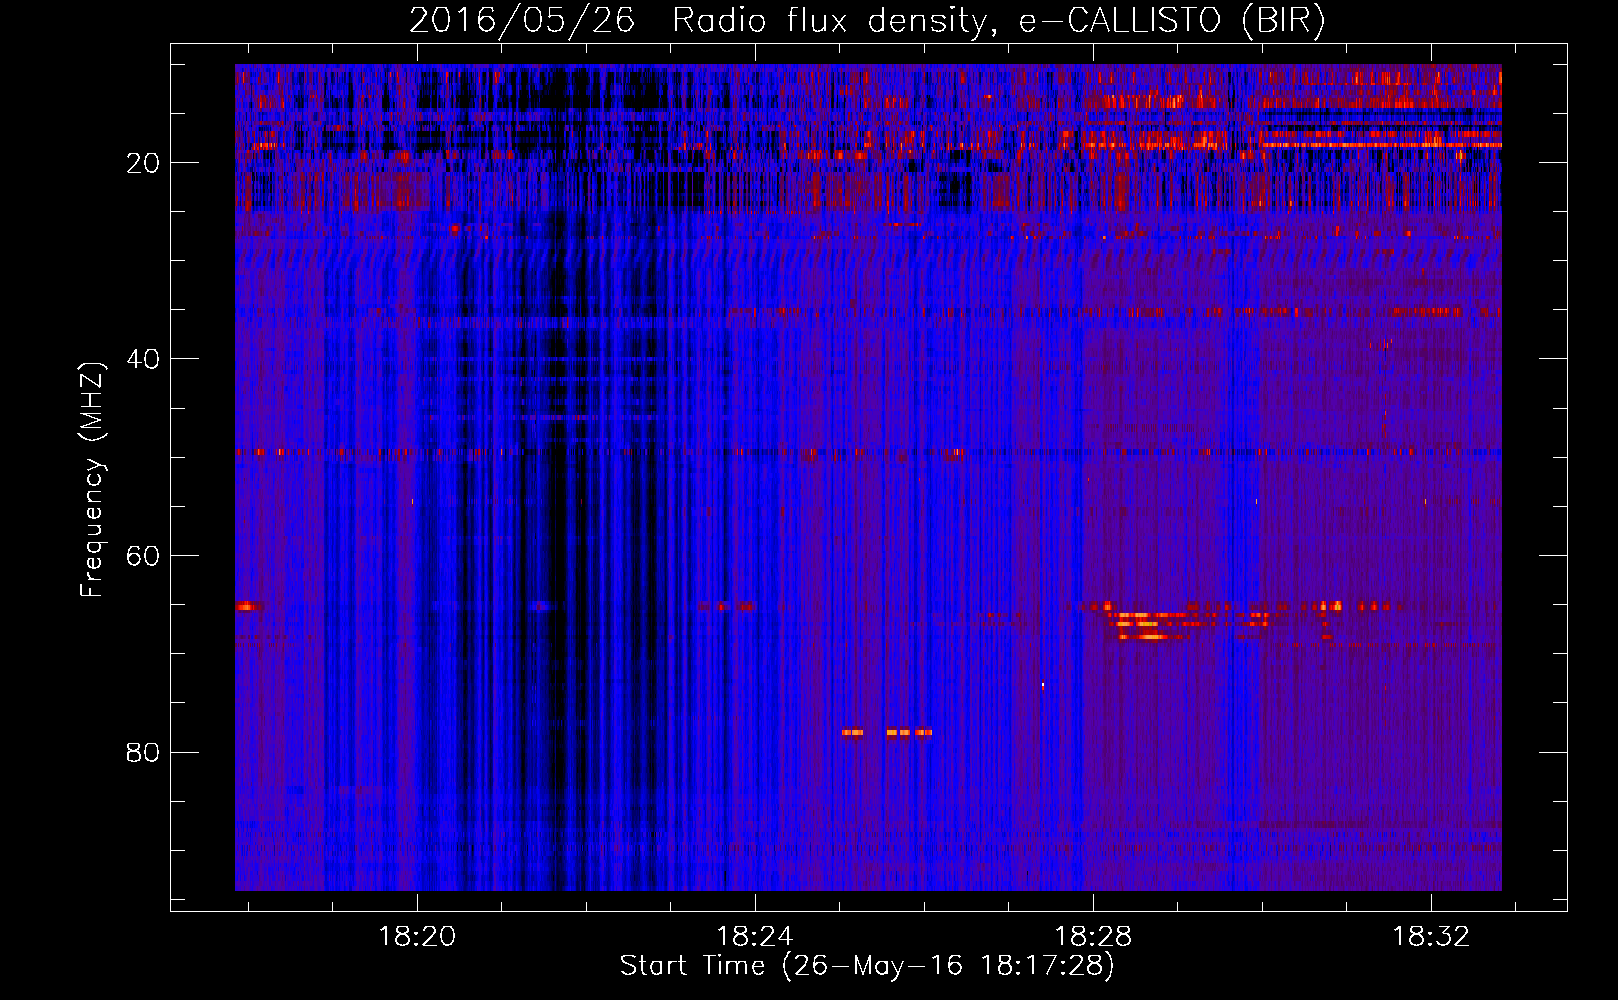Click the 40 MHz frequency tick label
The width and height of the screenshot is (1618, 1000).
[x=143, y=359]
